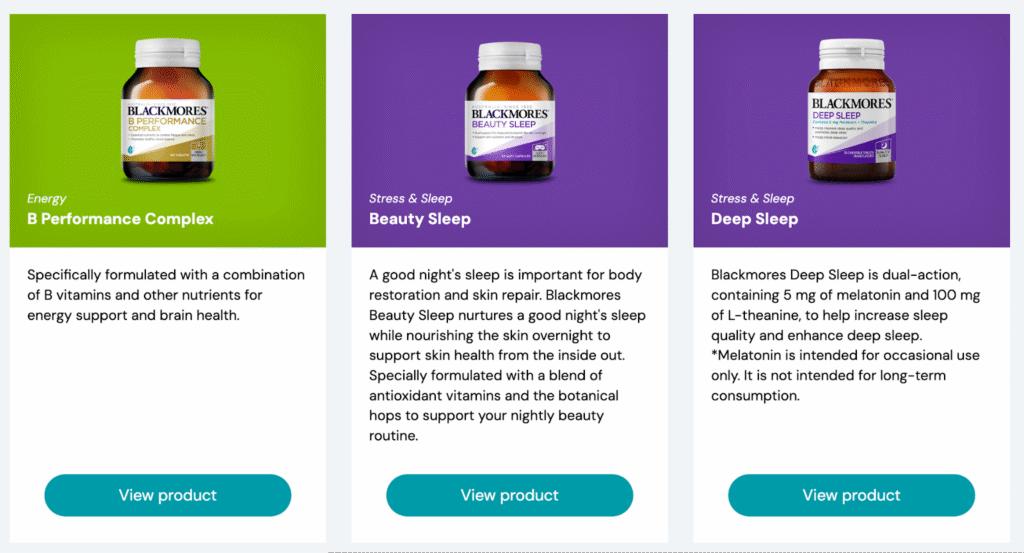Image resolution: width=1024 pixels, height=553 pixels.
Task: Click Stress & Sleep label above Beauty Sleep
Action: coord(410,198)
